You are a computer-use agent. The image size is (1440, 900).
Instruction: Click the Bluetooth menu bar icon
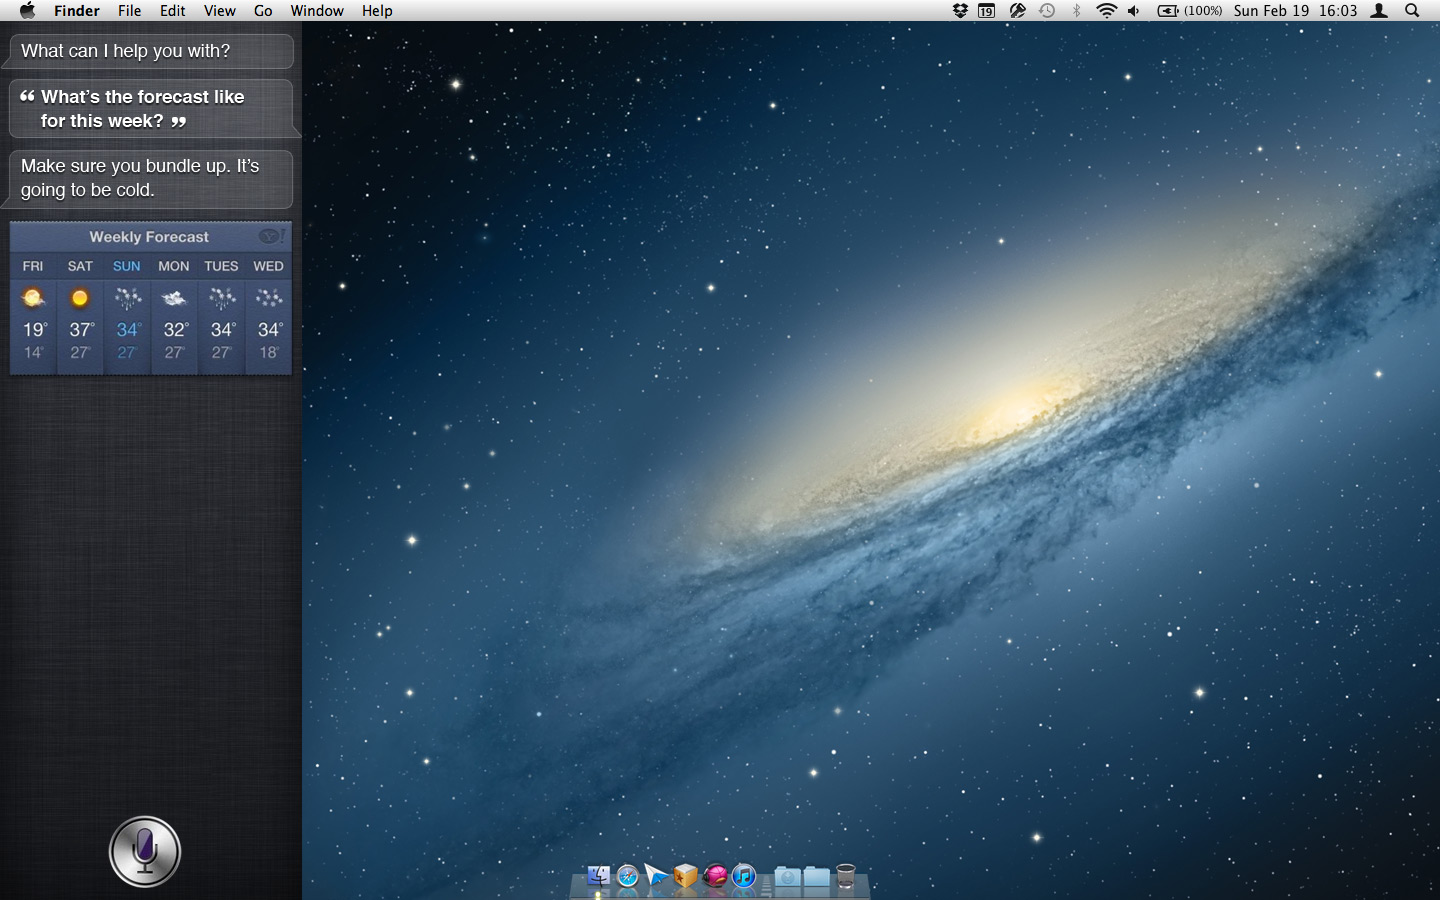click(1077, 11)
